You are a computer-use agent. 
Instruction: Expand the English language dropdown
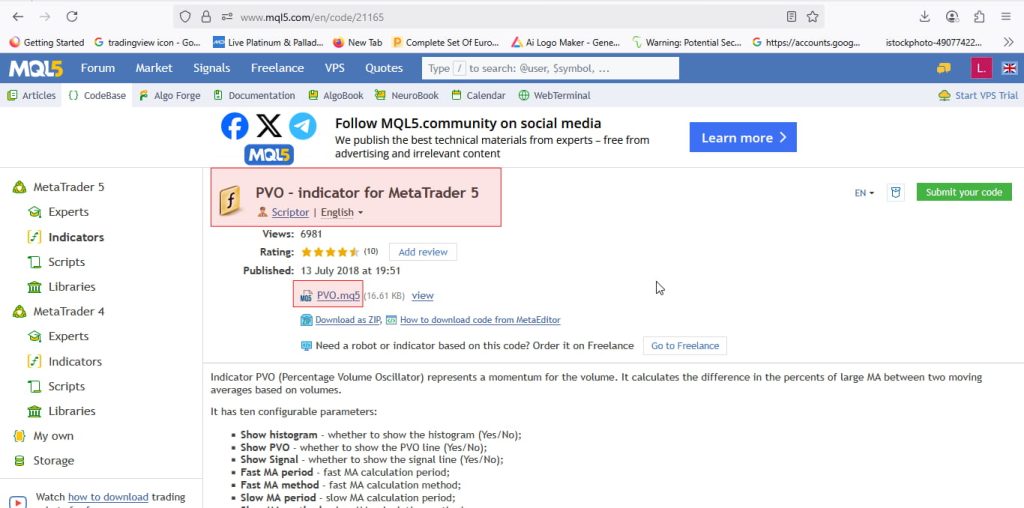[342, 212]
